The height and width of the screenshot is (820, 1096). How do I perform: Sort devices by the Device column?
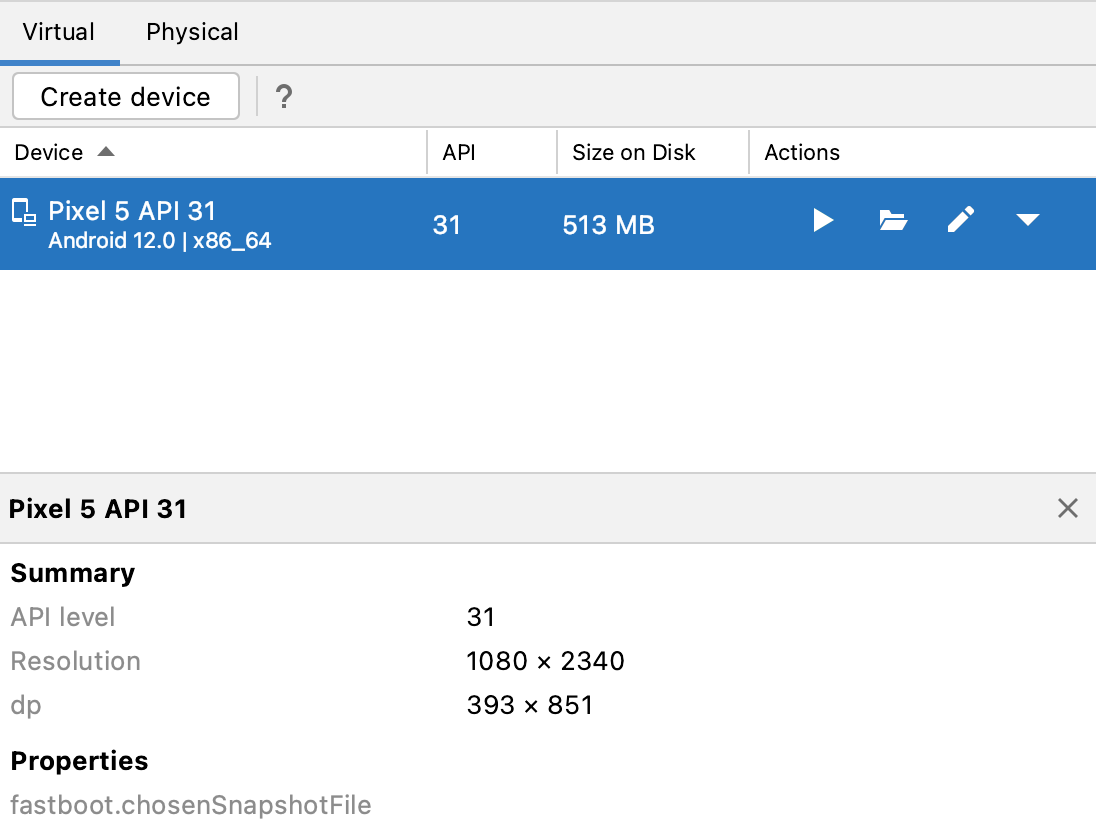49,152
